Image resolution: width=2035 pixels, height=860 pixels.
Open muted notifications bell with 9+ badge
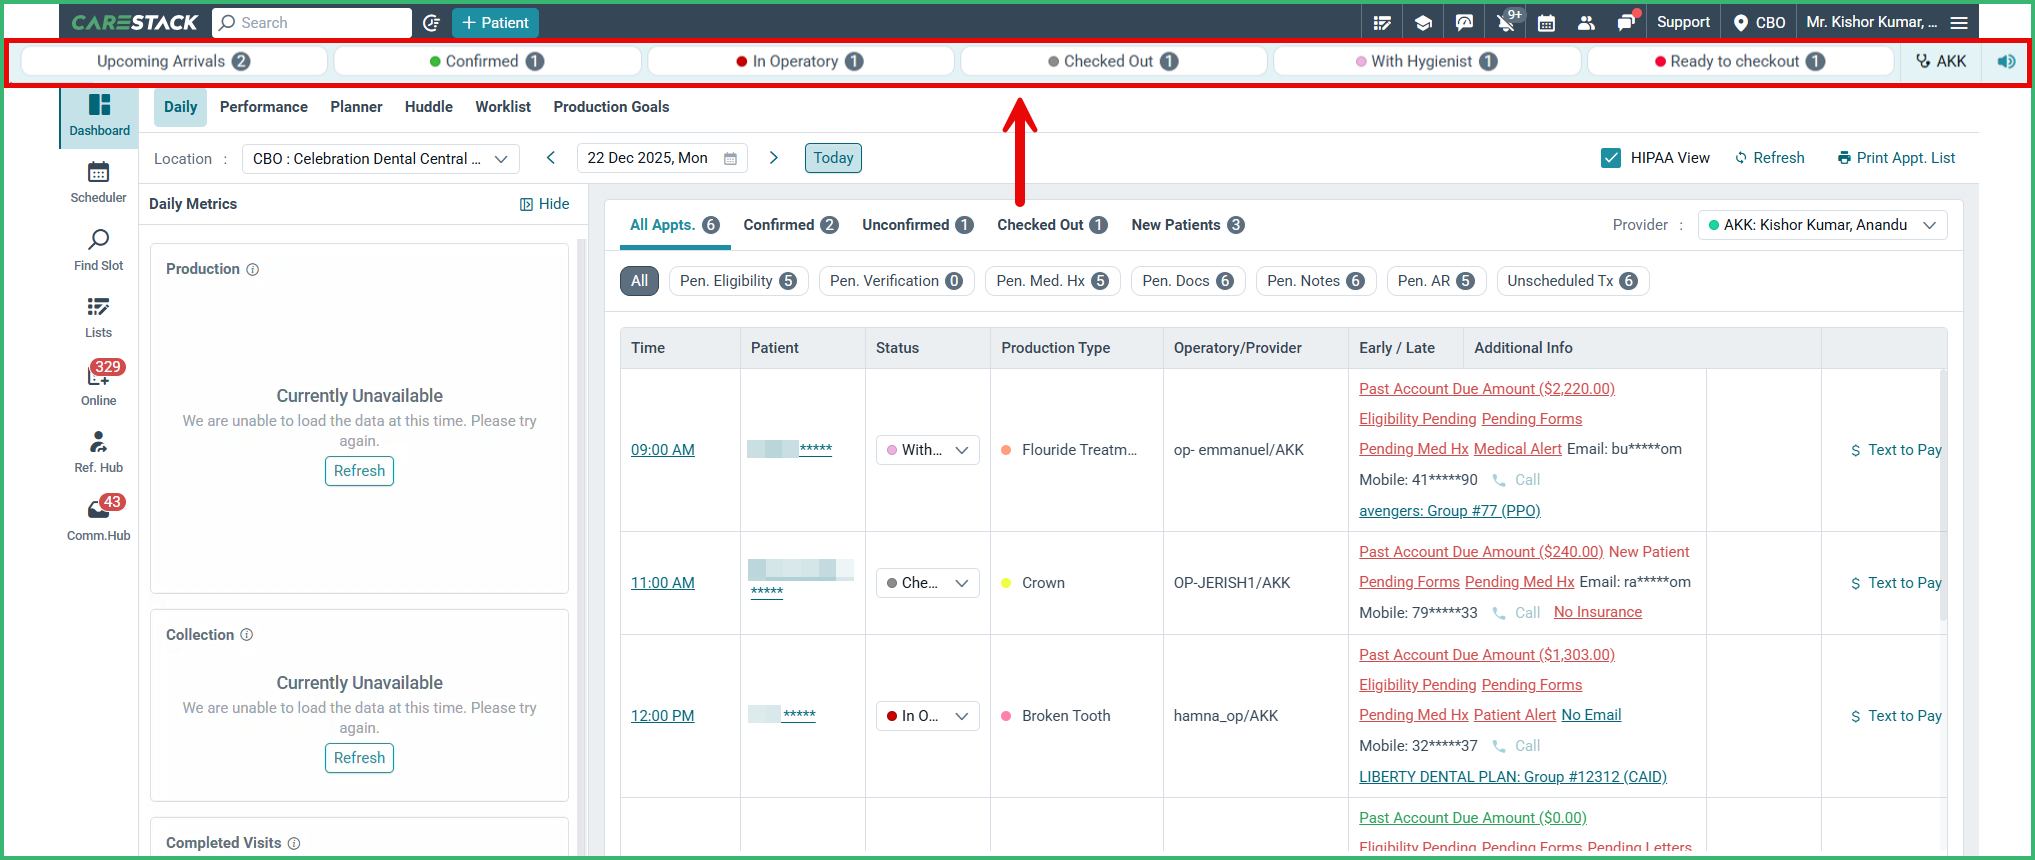click(1506, 22)
